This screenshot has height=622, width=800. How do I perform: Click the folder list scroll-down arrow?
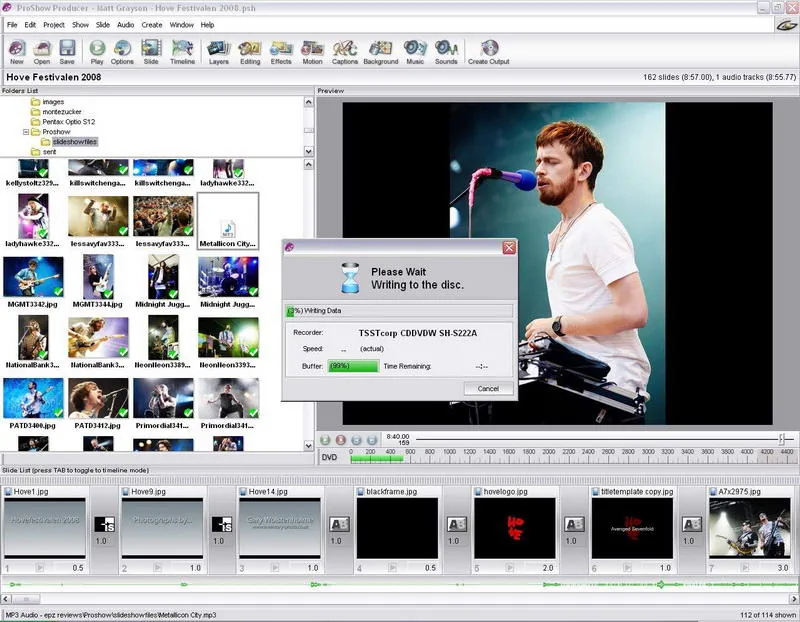[308, 151]
